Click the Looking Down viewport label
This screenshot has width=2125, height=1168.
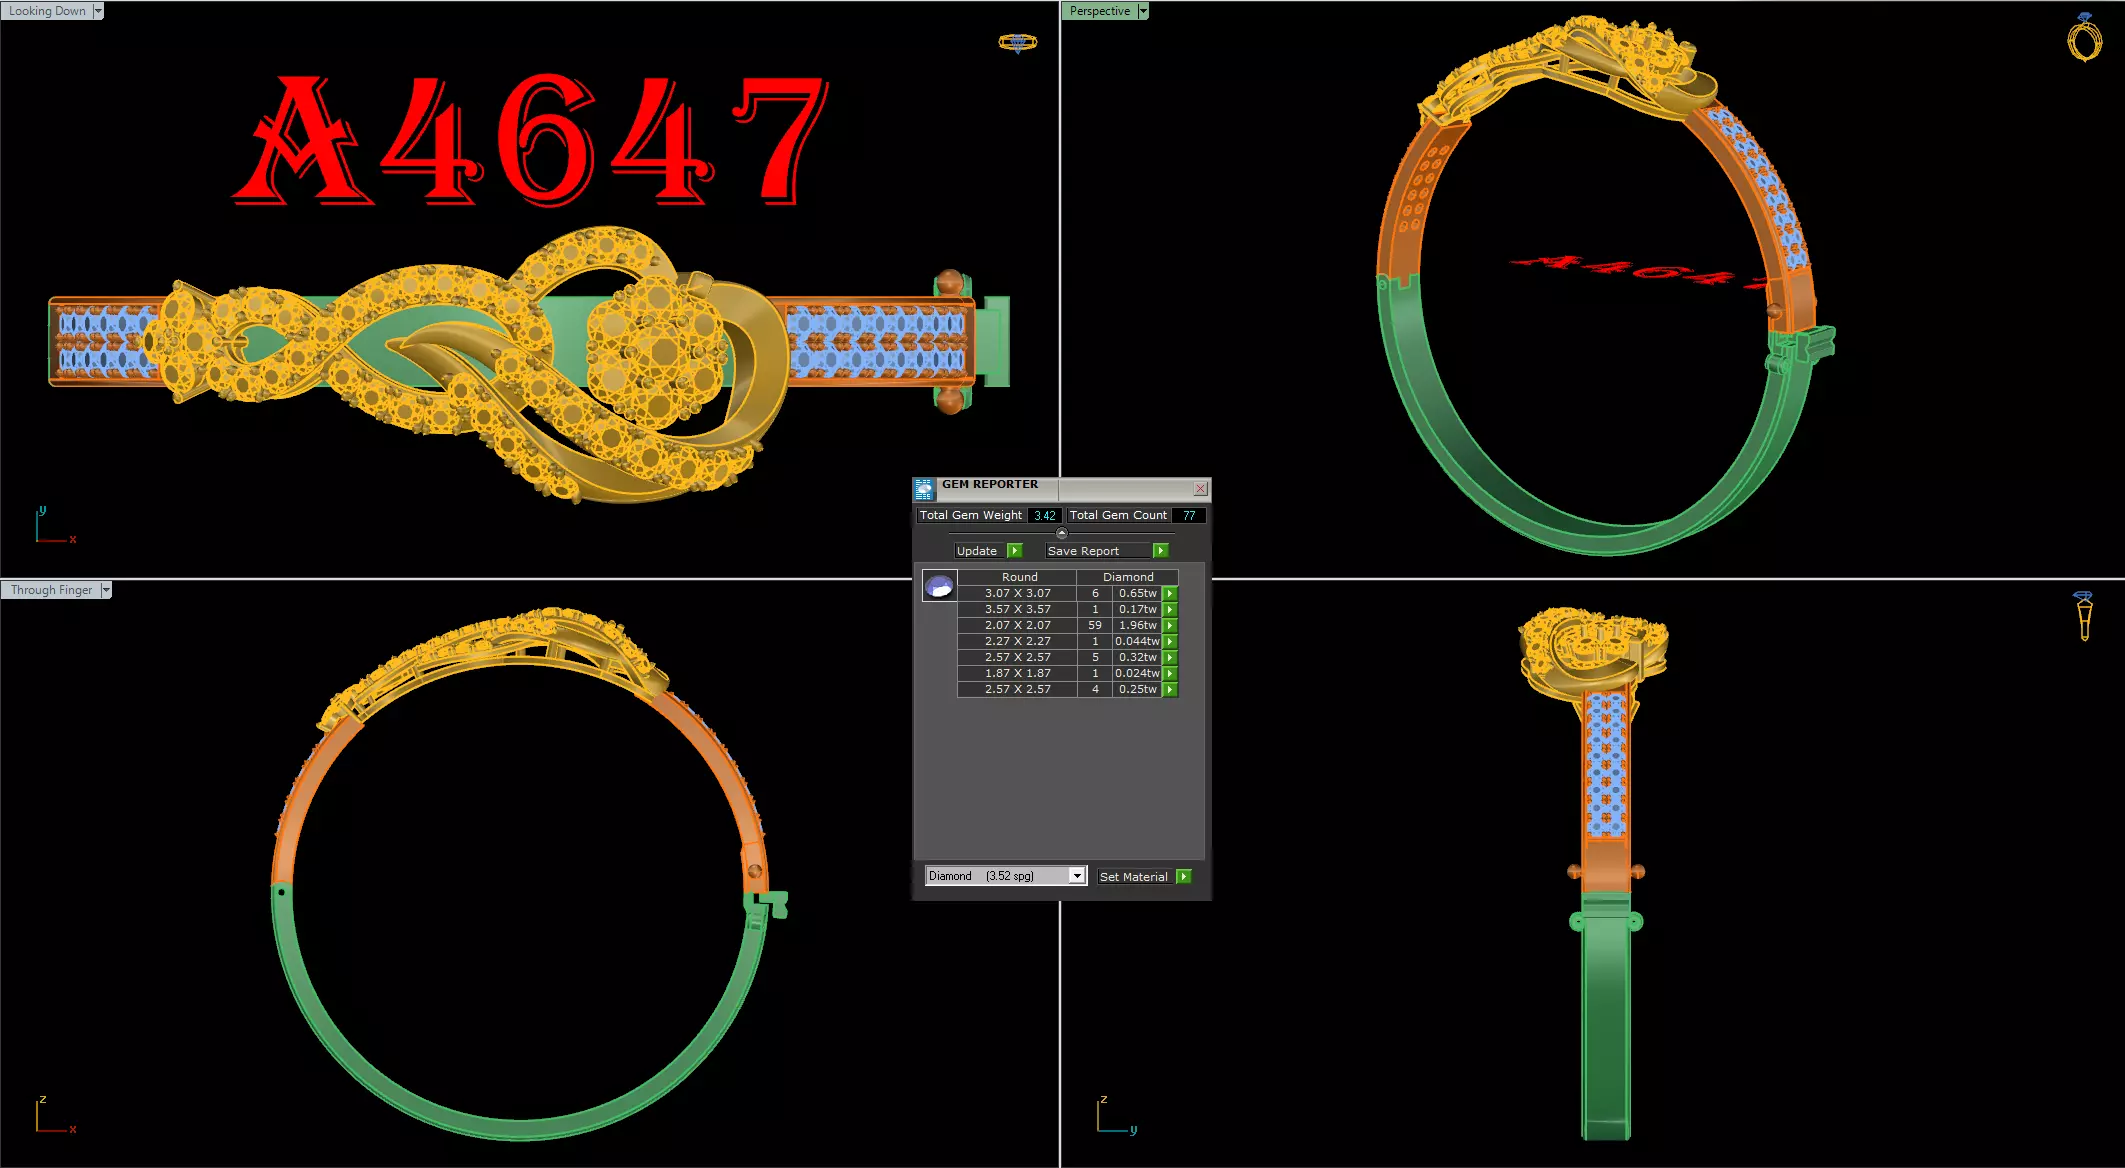[47, 11]
